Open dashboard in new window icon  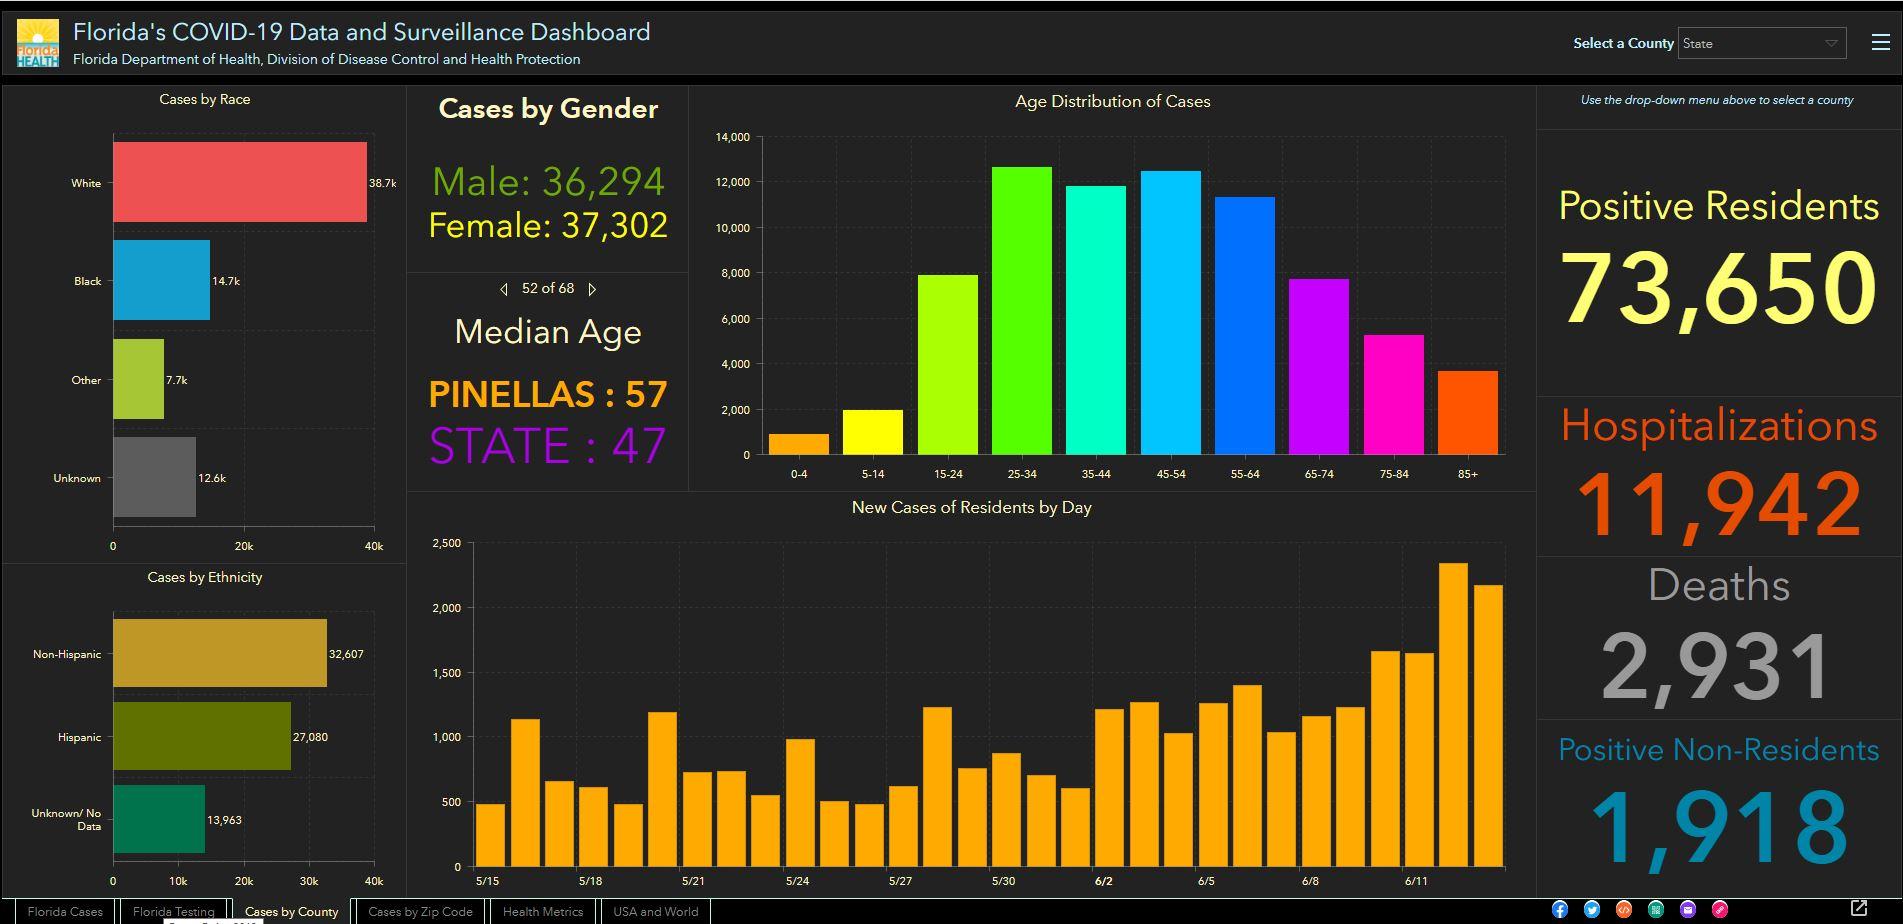coord(1859,908)
